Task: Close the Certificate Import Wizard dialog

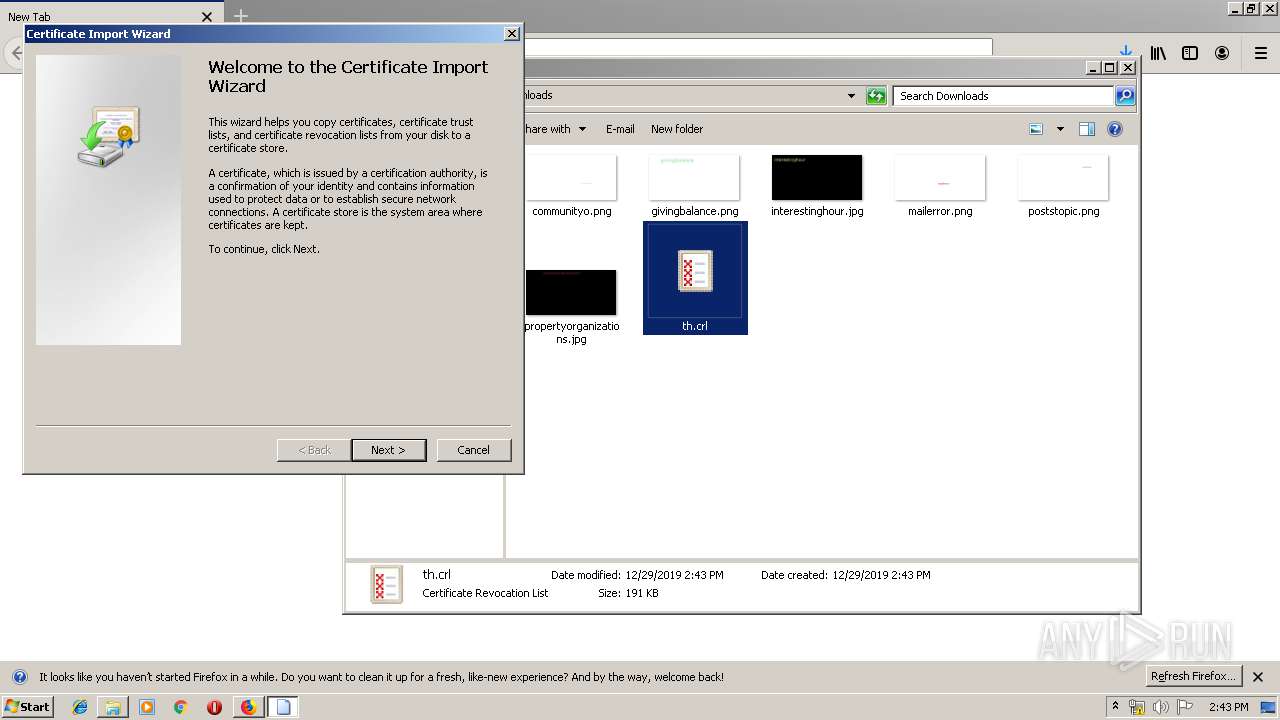Action: [x=512, y=33]
